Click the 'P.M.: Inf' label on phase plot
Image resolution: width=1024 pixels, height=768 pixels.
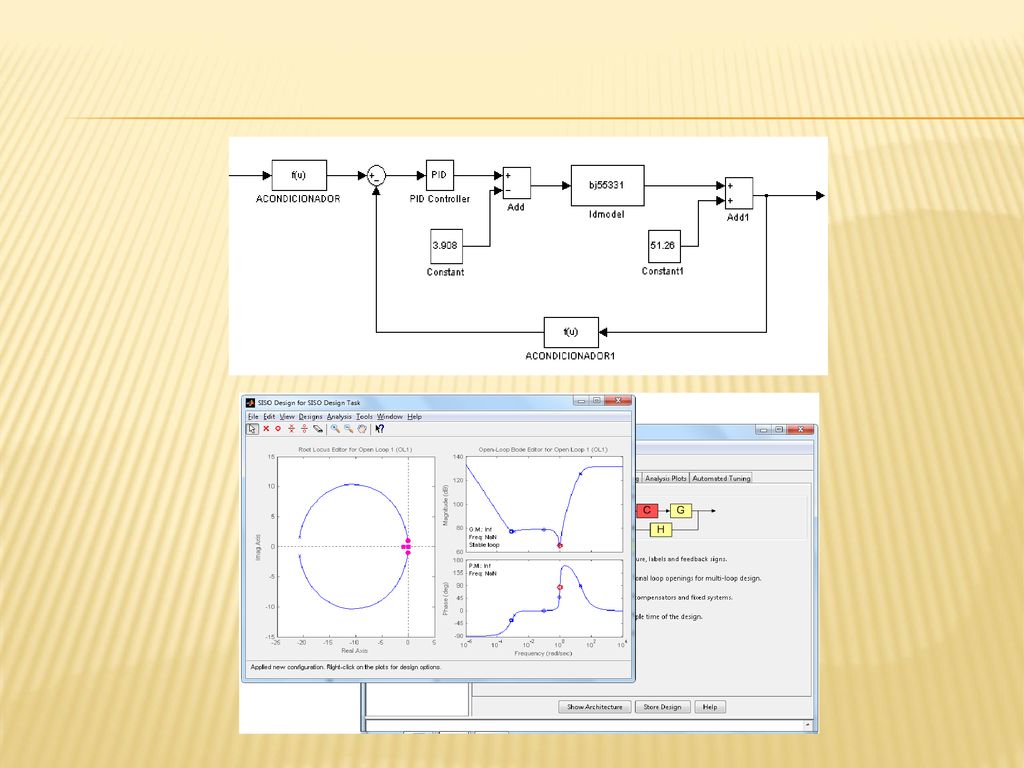[x=480, y=566]
